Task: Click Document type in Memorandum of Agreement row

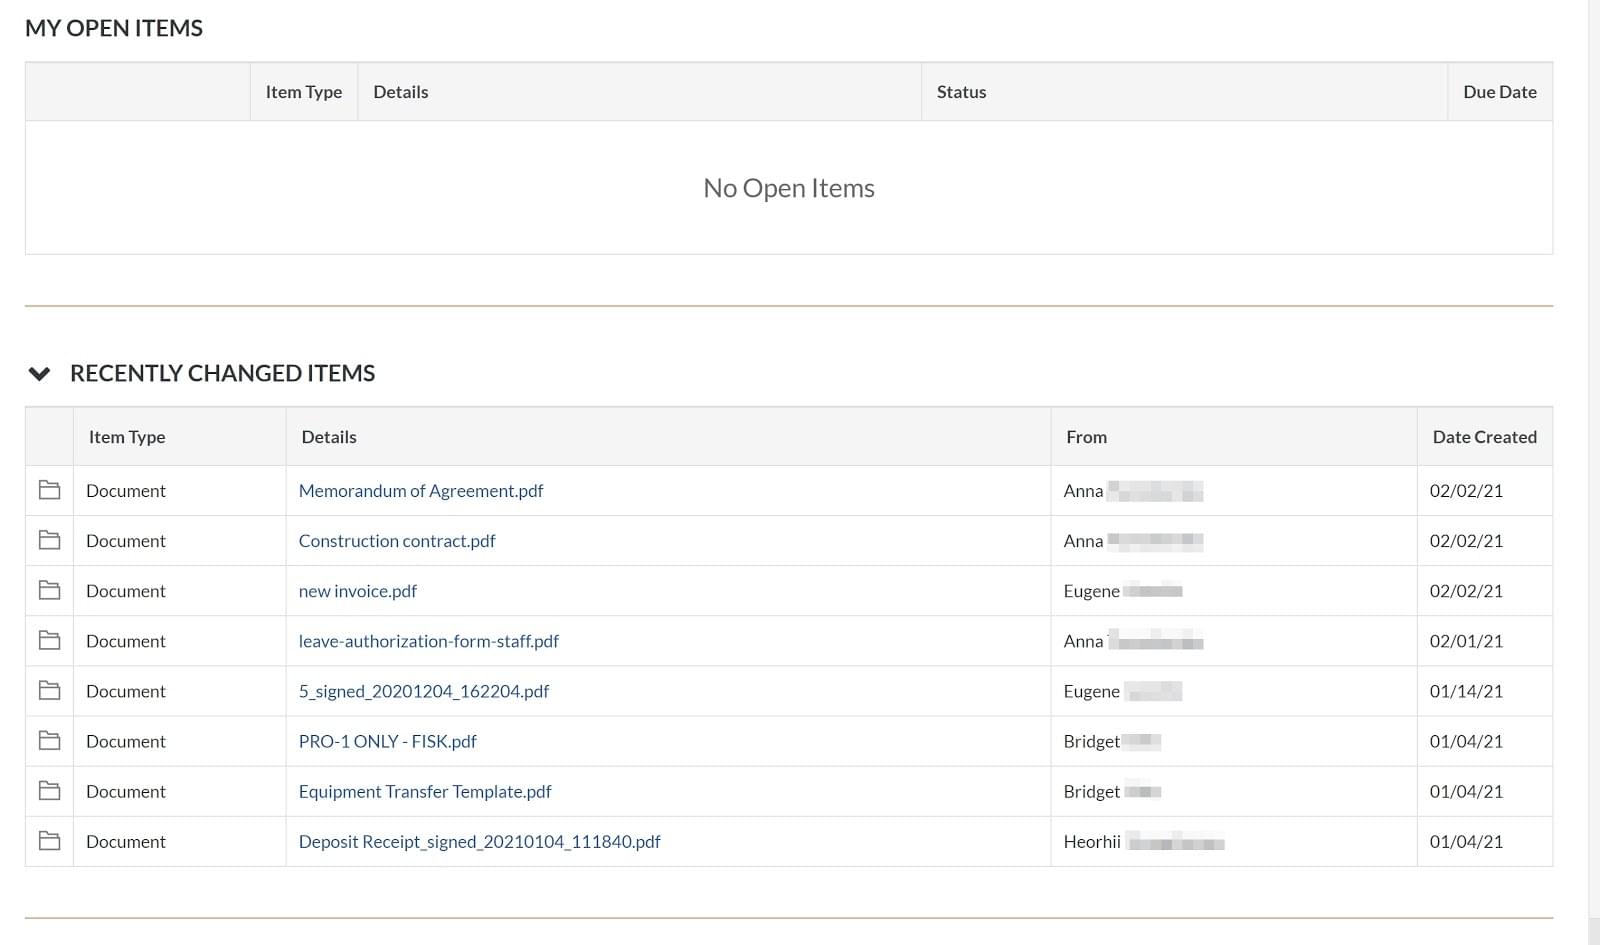Action: [126, 491]
